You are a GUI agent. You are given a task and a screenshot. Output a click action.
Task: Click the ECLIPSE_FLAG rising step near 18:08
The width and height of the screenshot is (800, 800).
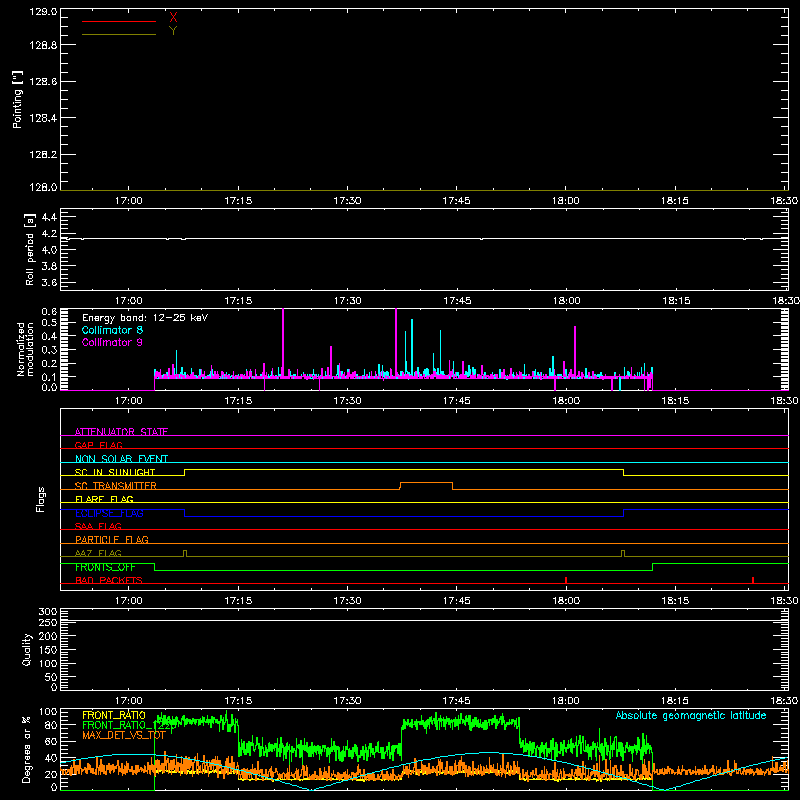(x=623, y=513)
